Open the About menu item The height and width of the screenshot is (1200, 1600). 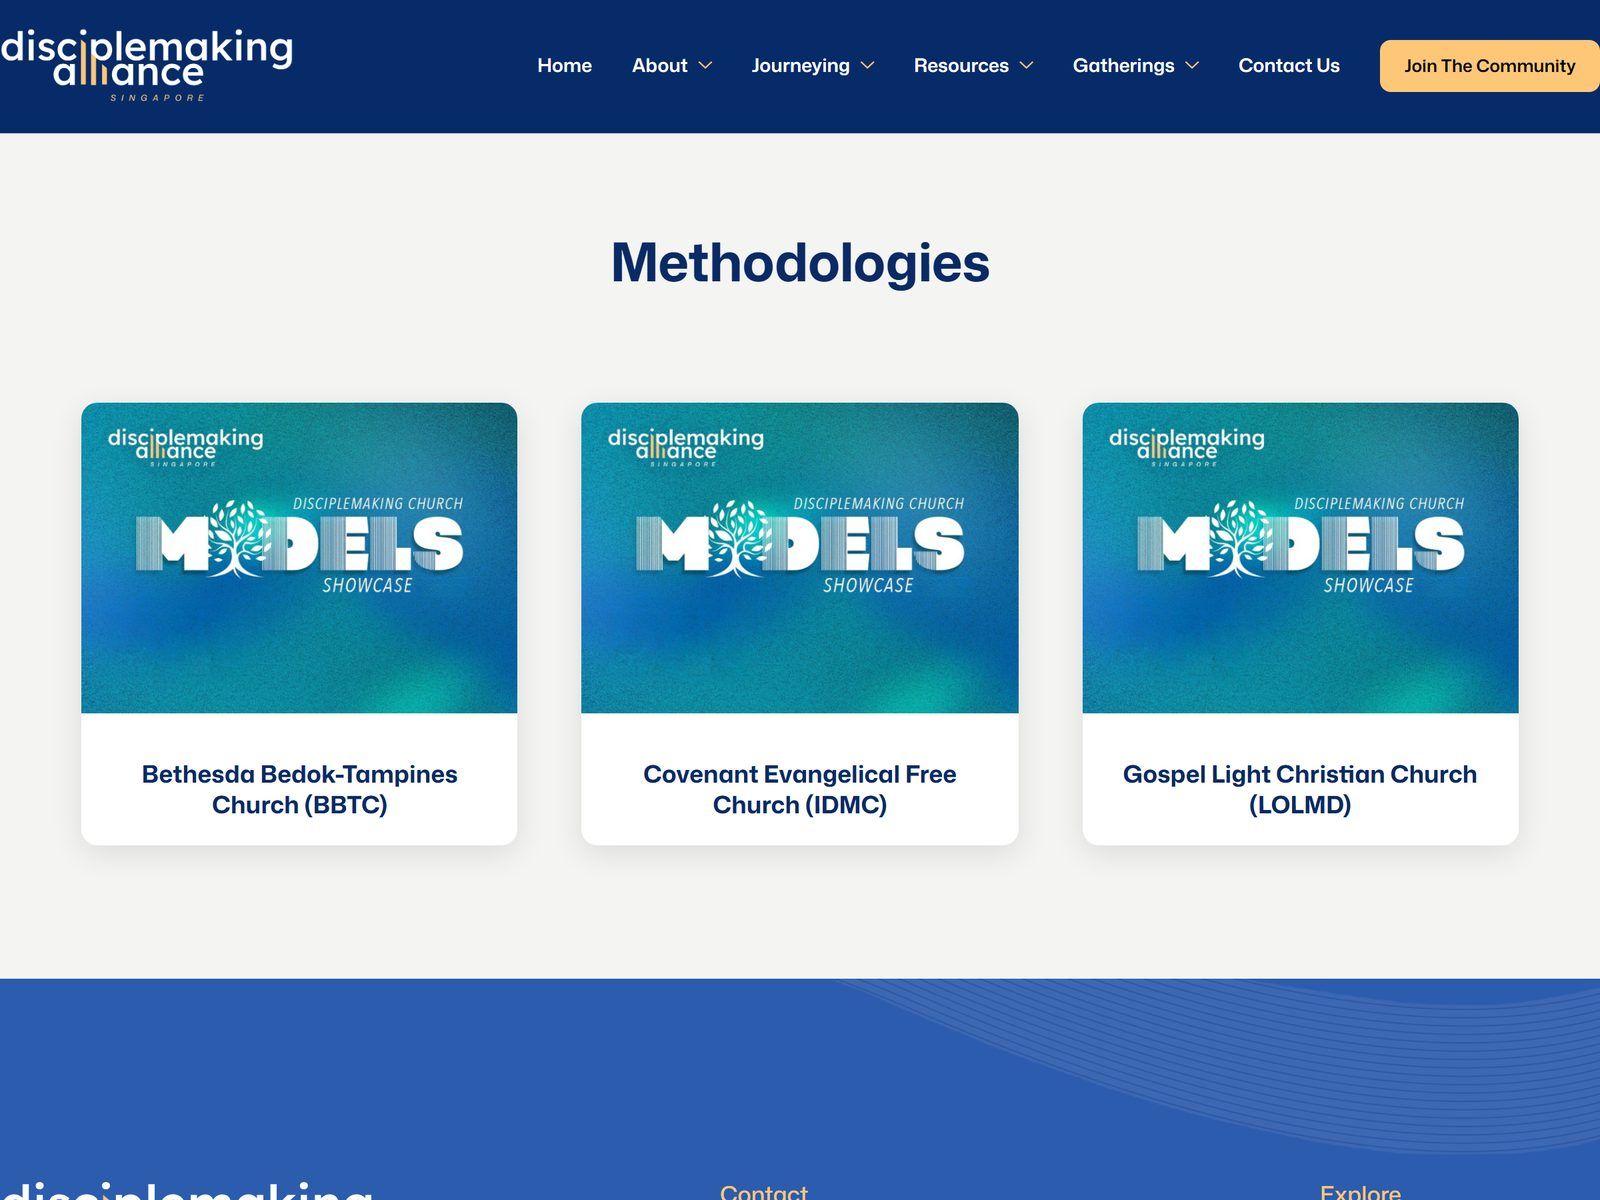point(659,66)
